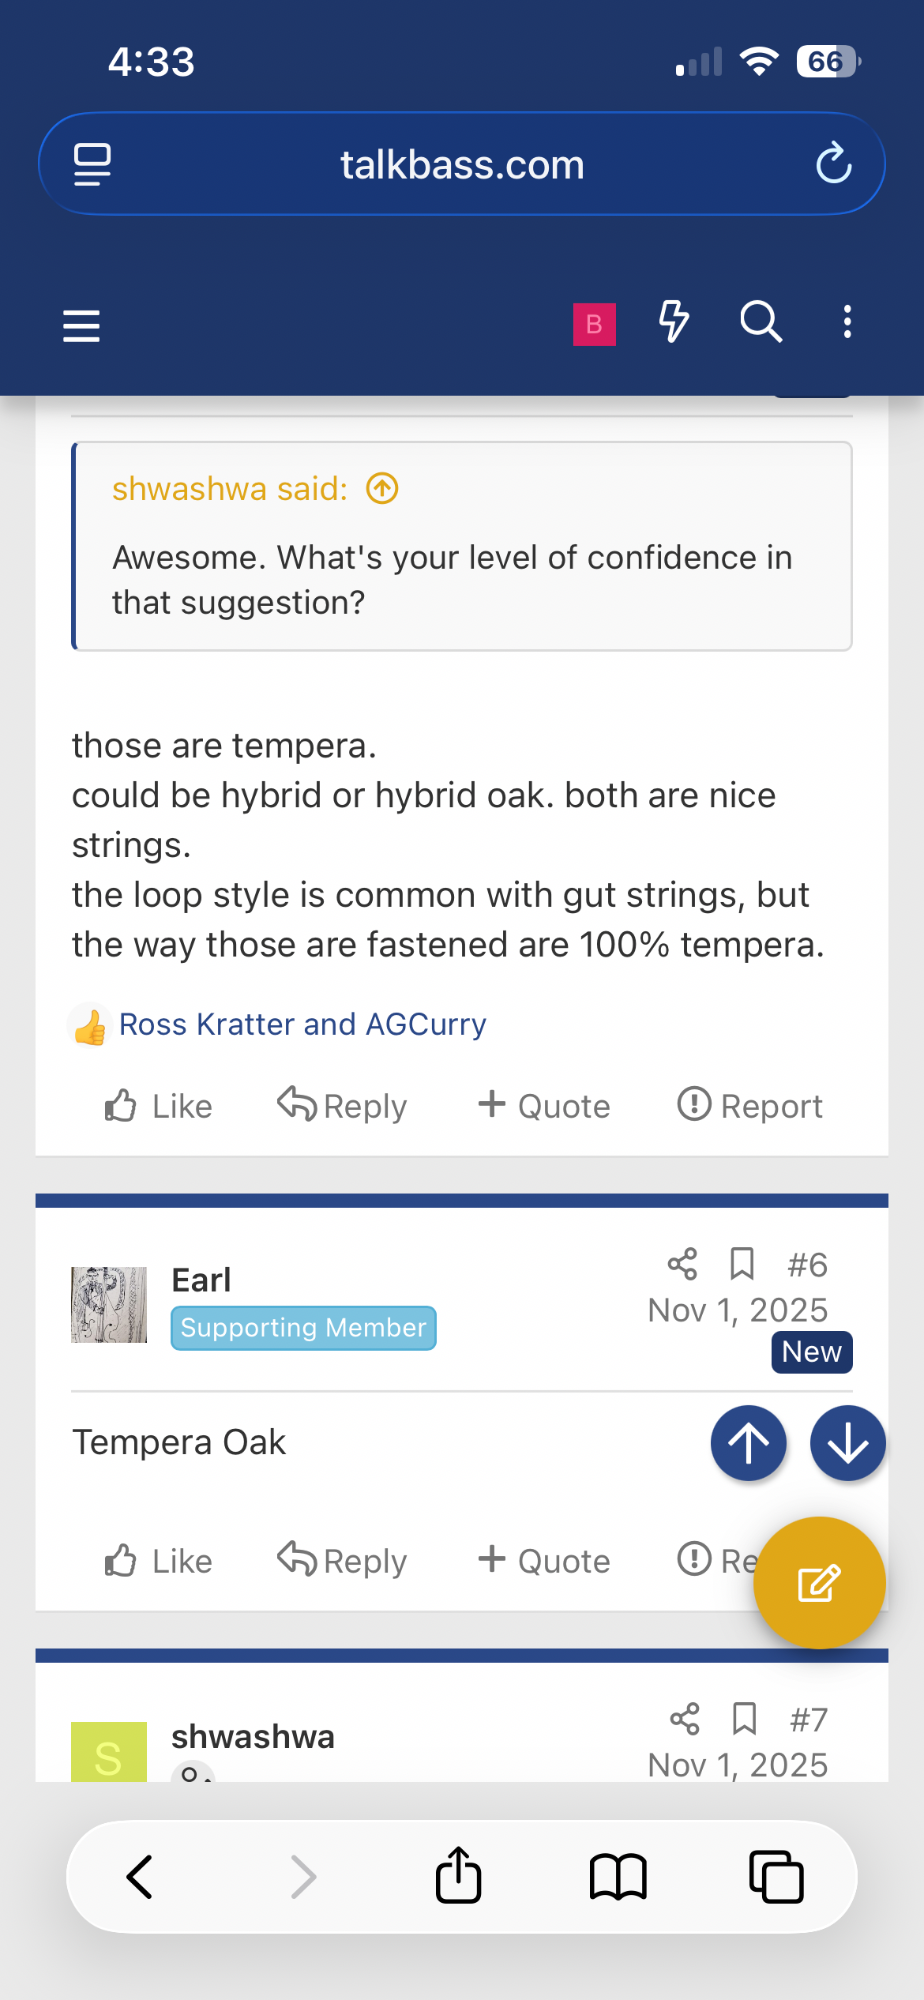Open the three-dot more options menu

tap(847, 322)
